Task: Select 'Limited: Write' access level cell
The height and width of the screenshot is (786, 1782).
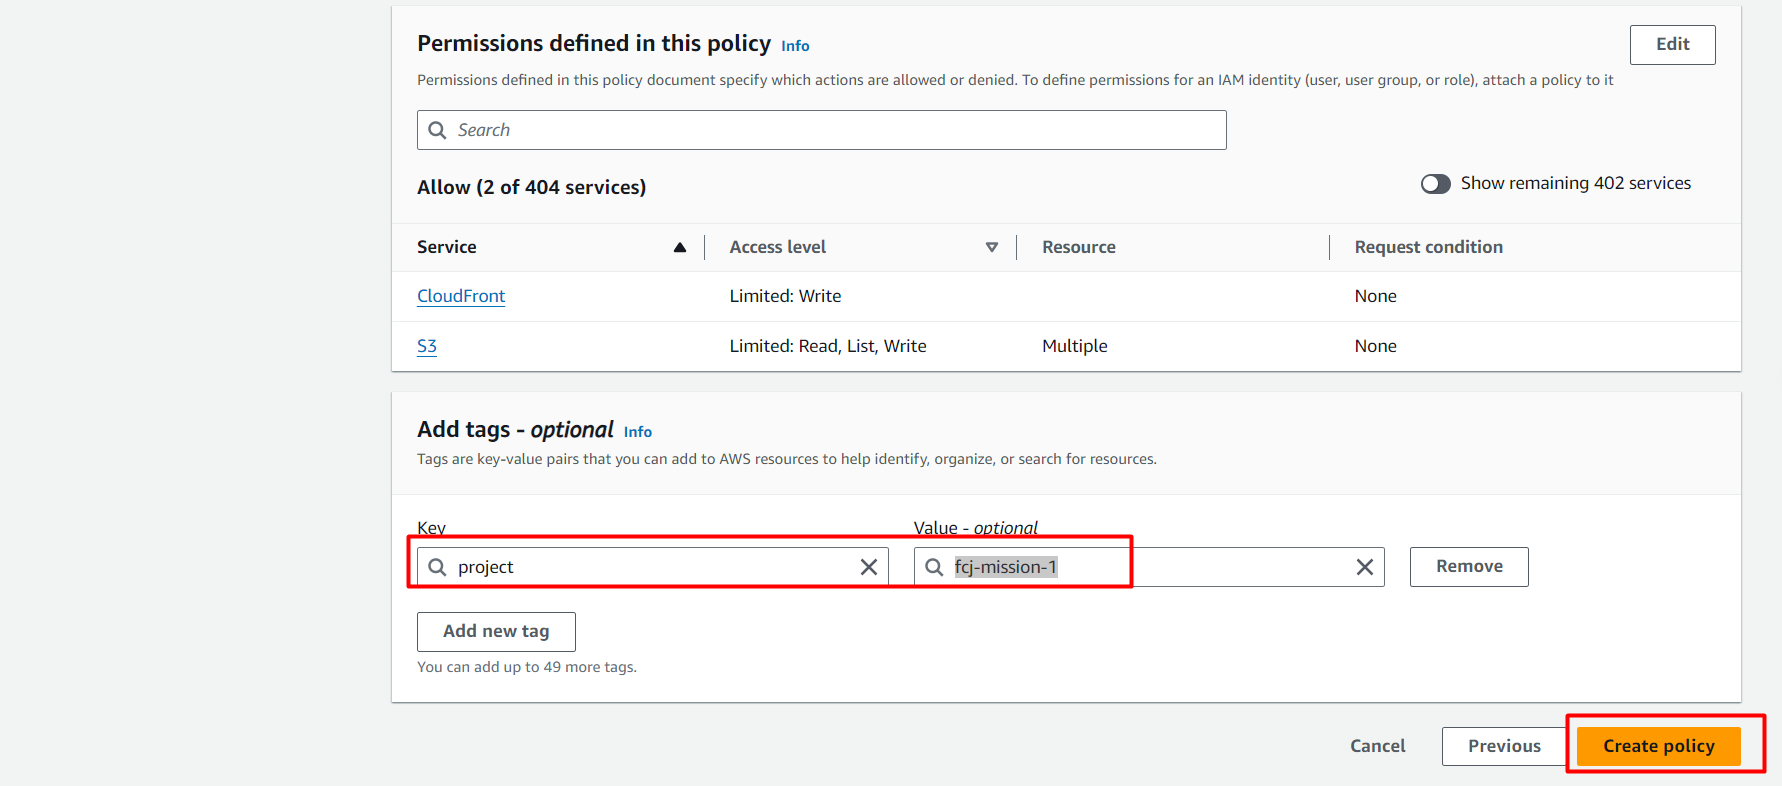Action: click(785, 296)
